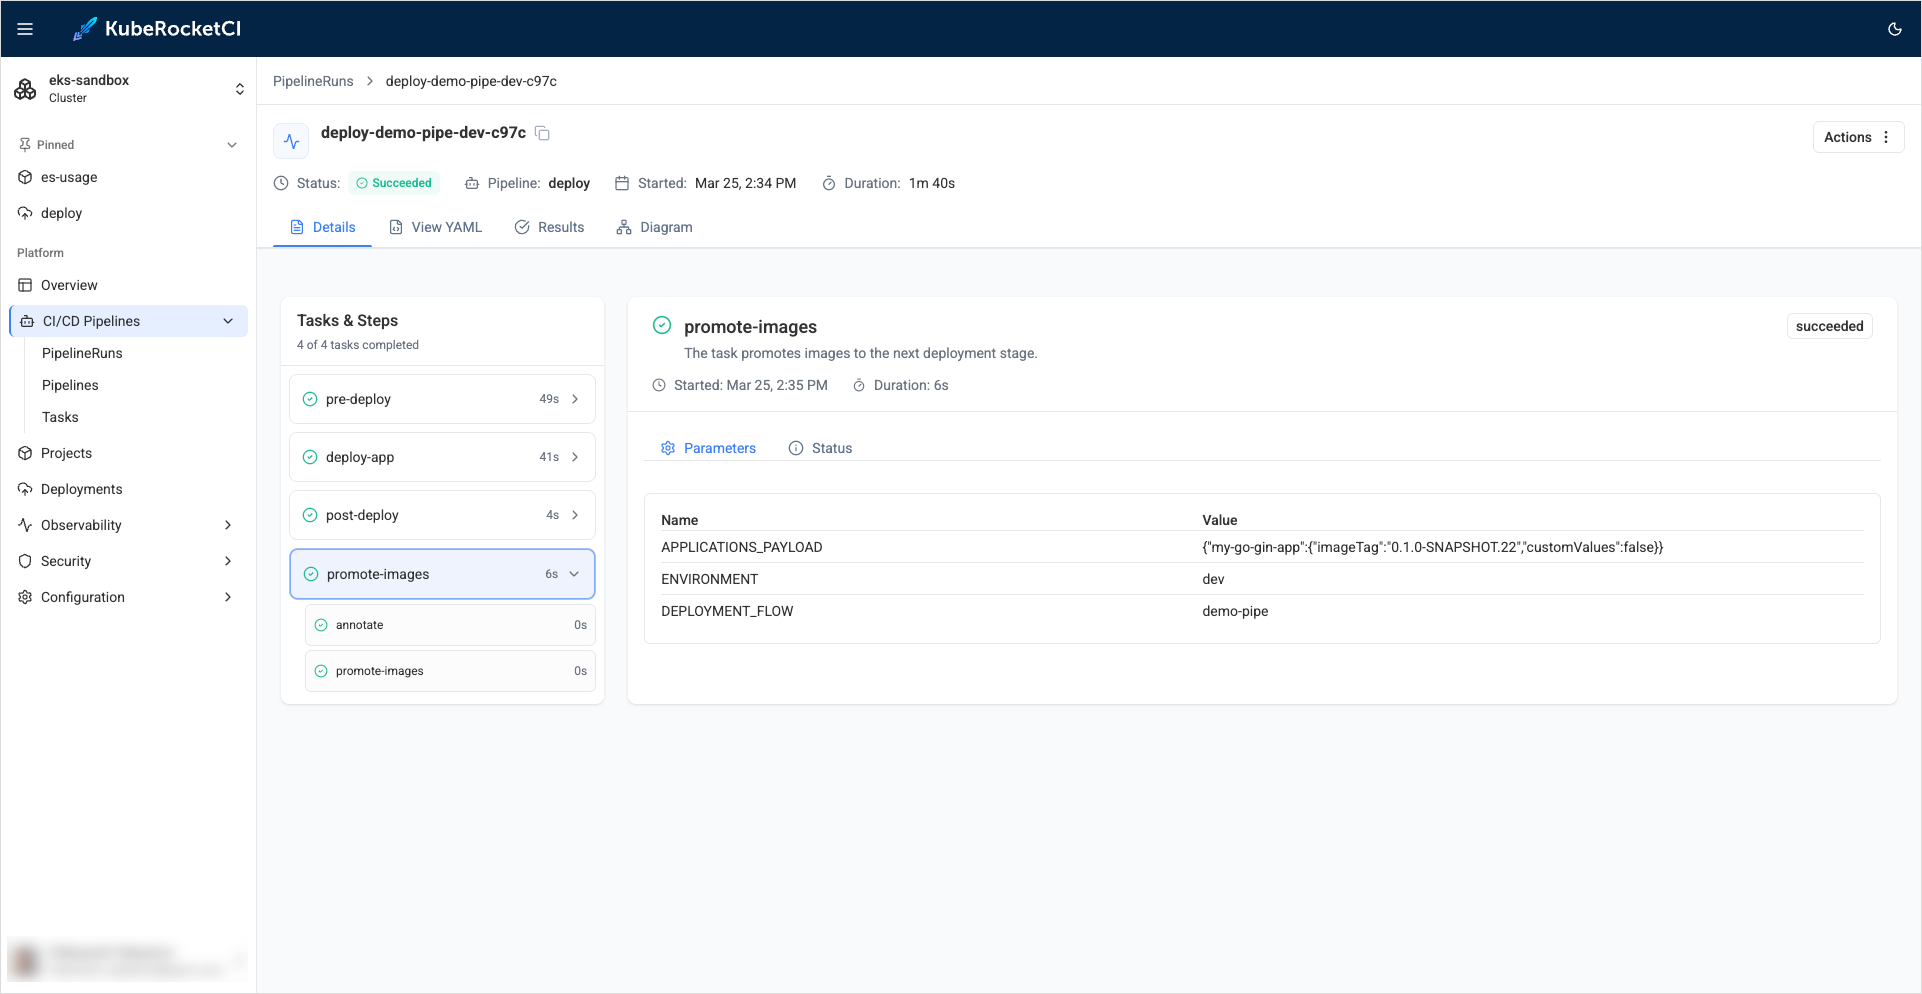Open PipelineRuns breadcrumb link

click(x=312, y=81)
